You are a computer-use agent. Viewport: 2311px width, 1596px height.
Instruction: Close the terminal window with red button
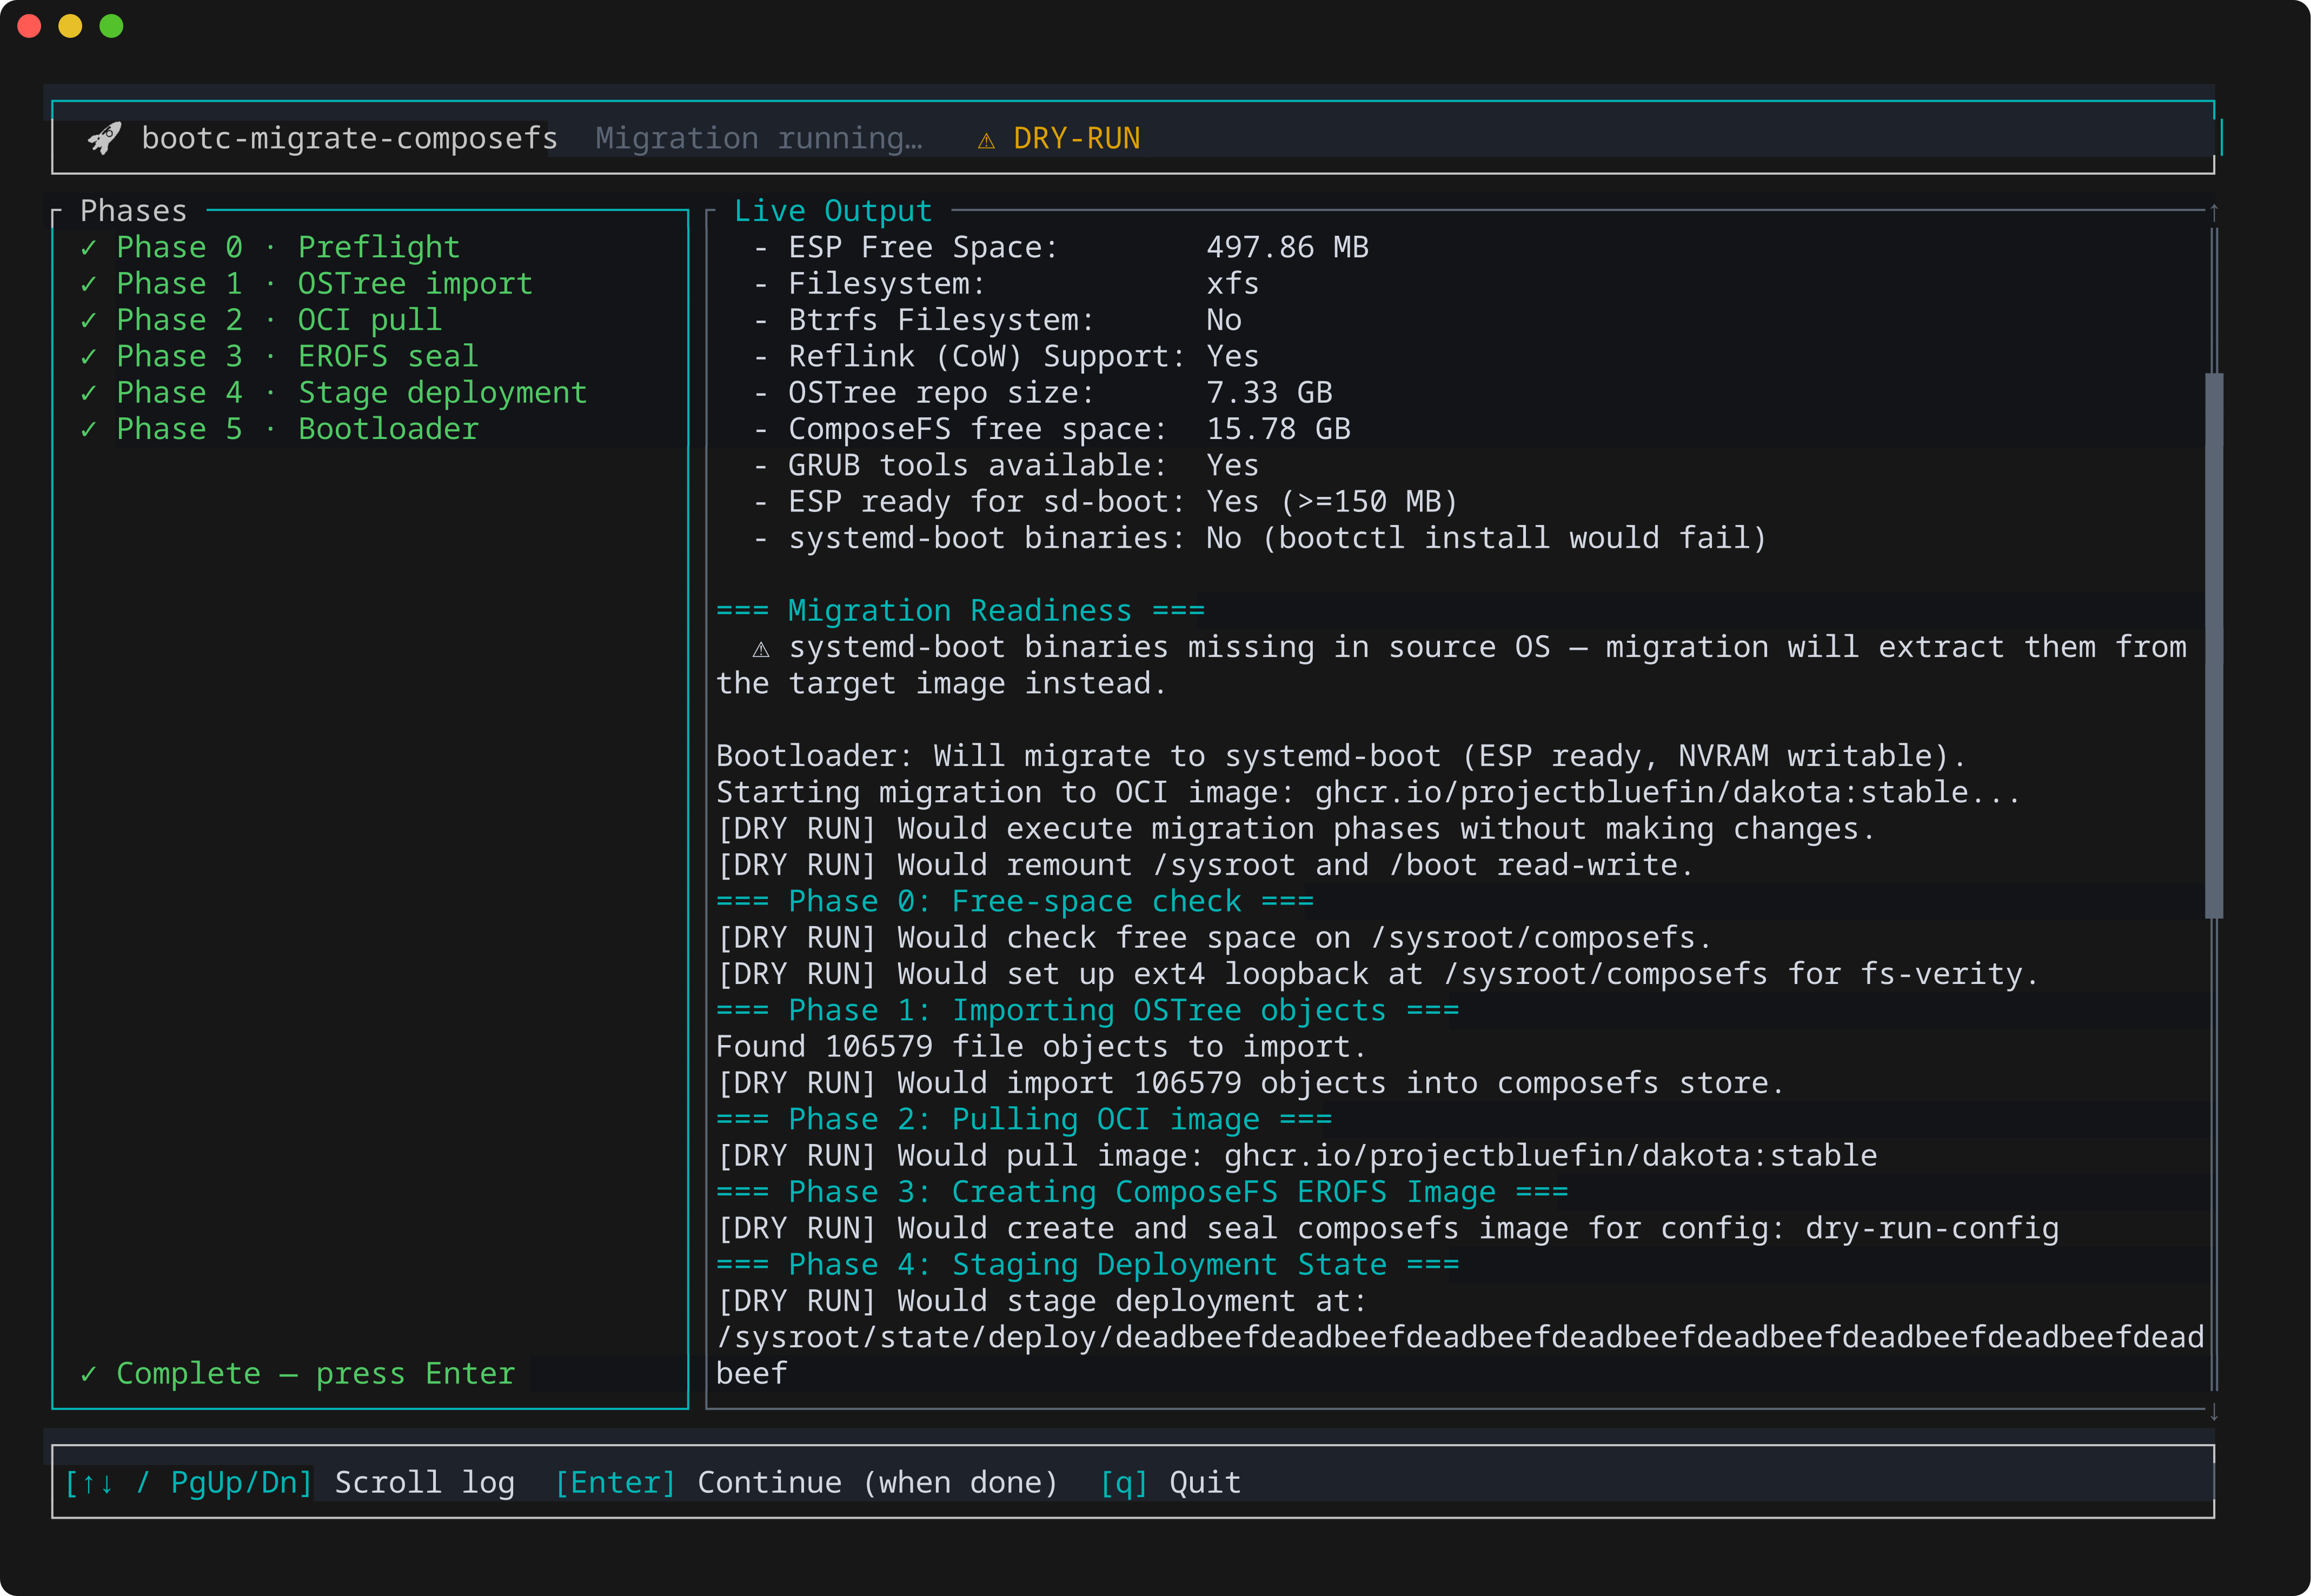coord(29,26)
